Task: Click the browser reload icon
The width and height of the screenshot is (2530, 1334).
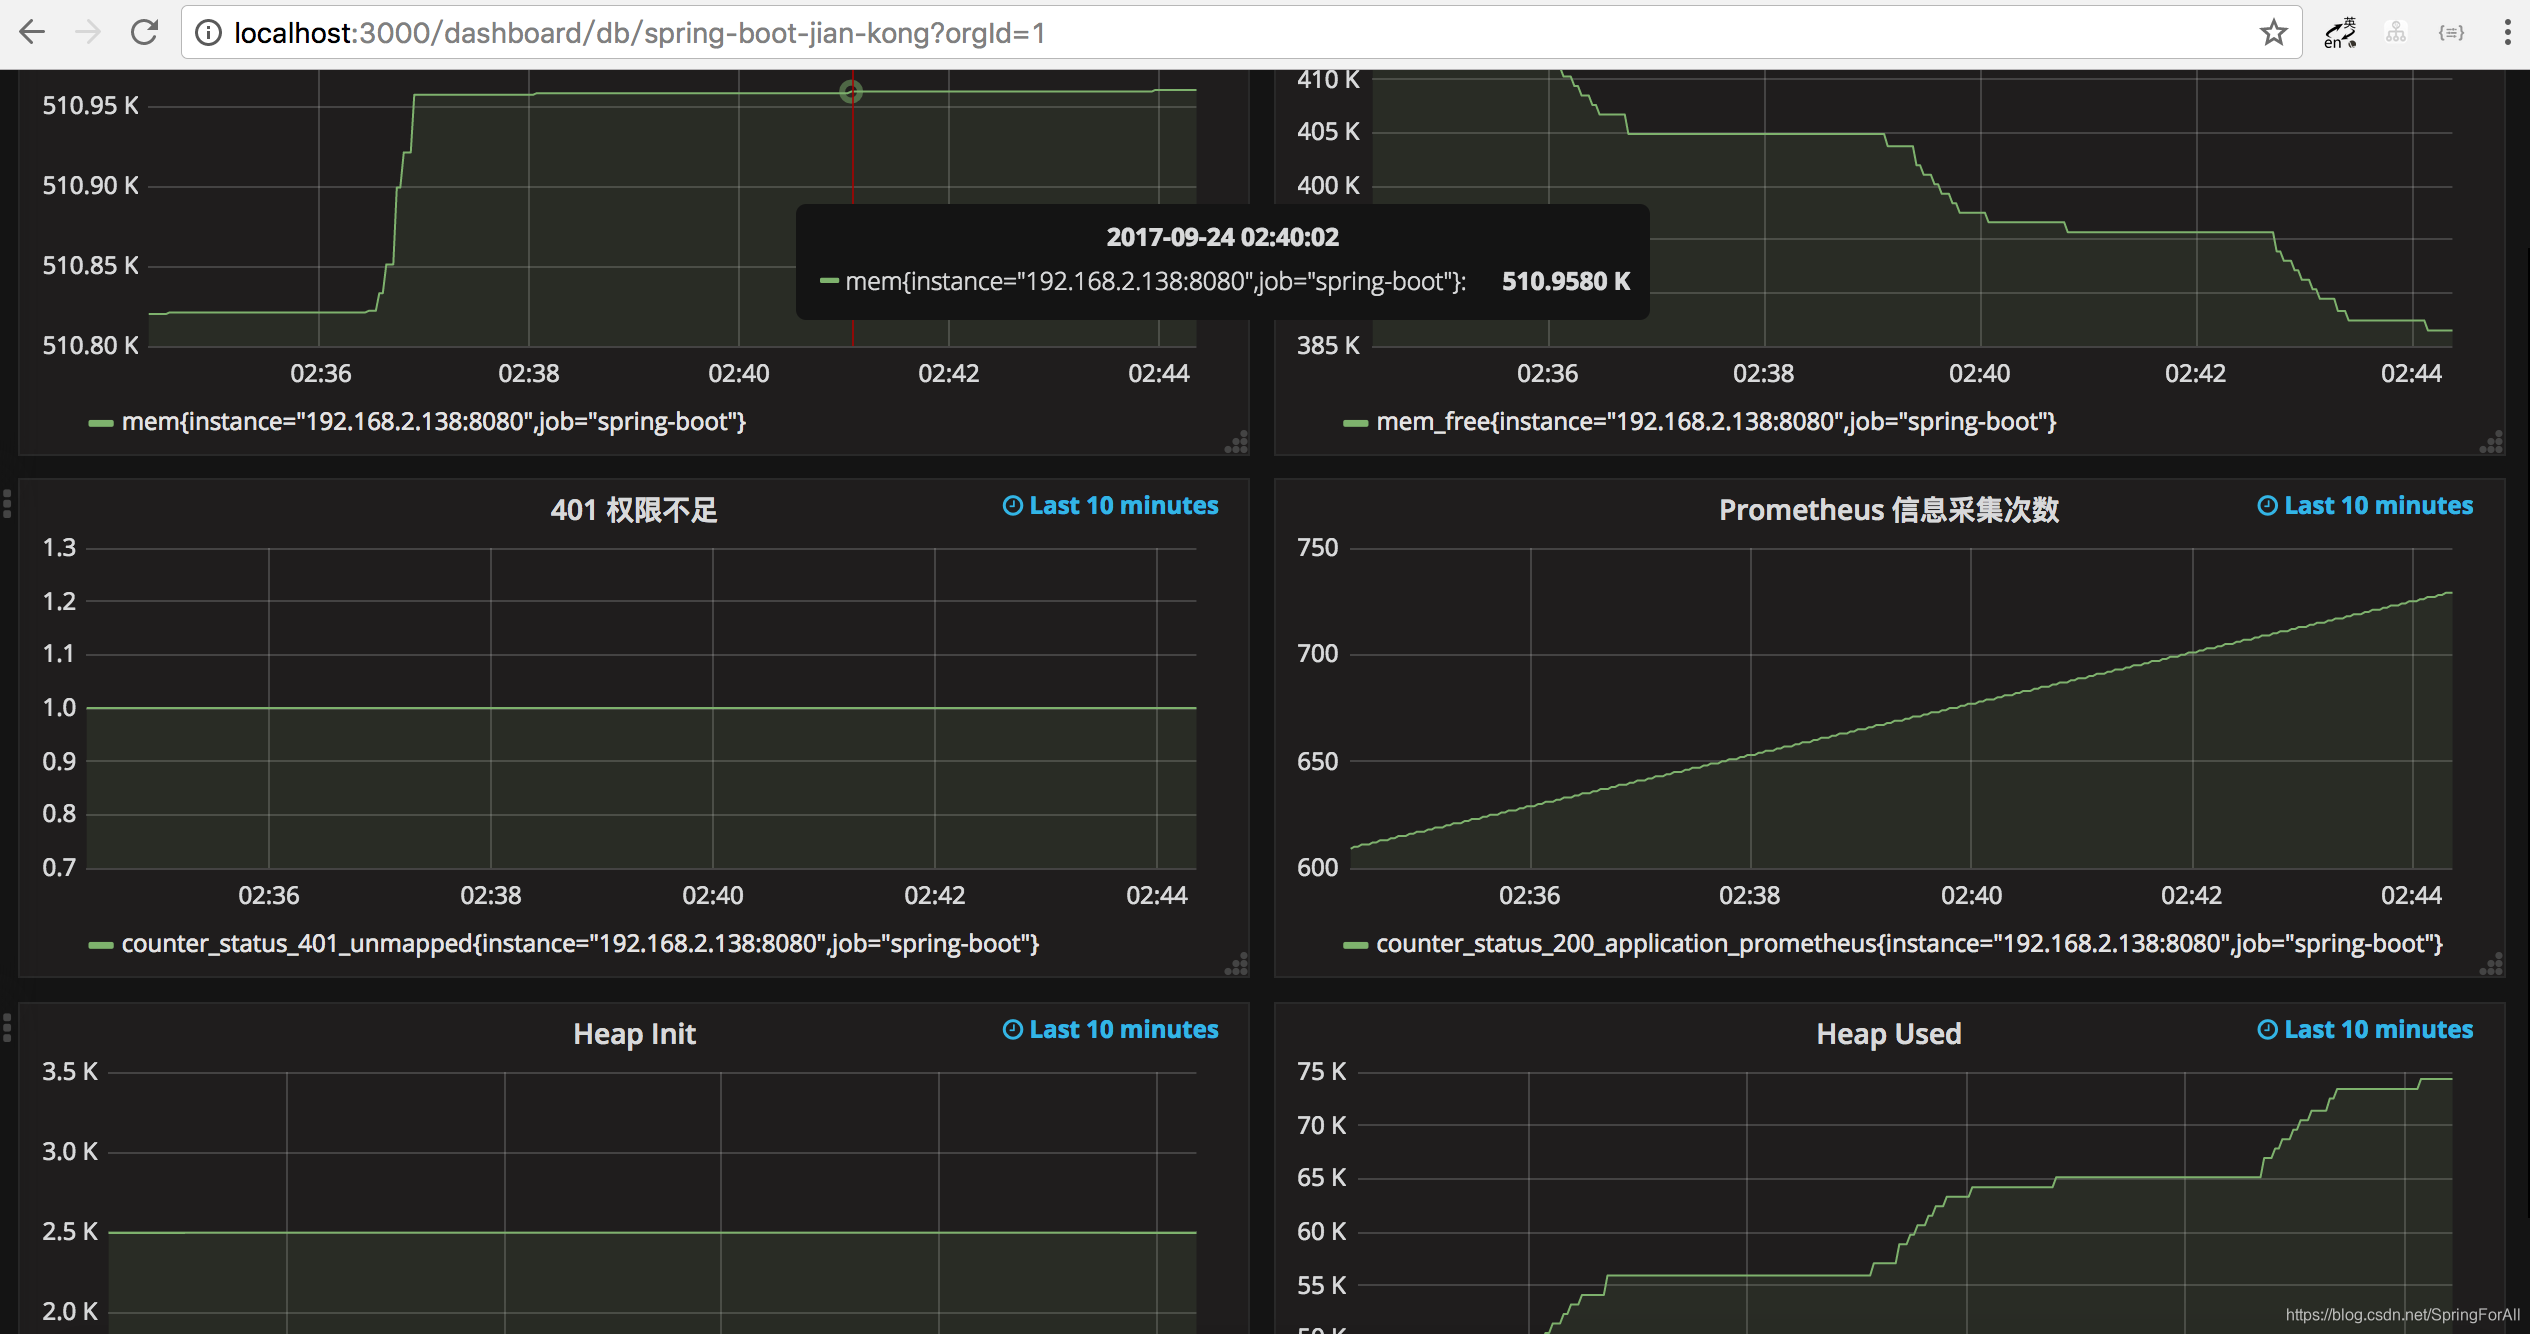Action: coord(145,33)
